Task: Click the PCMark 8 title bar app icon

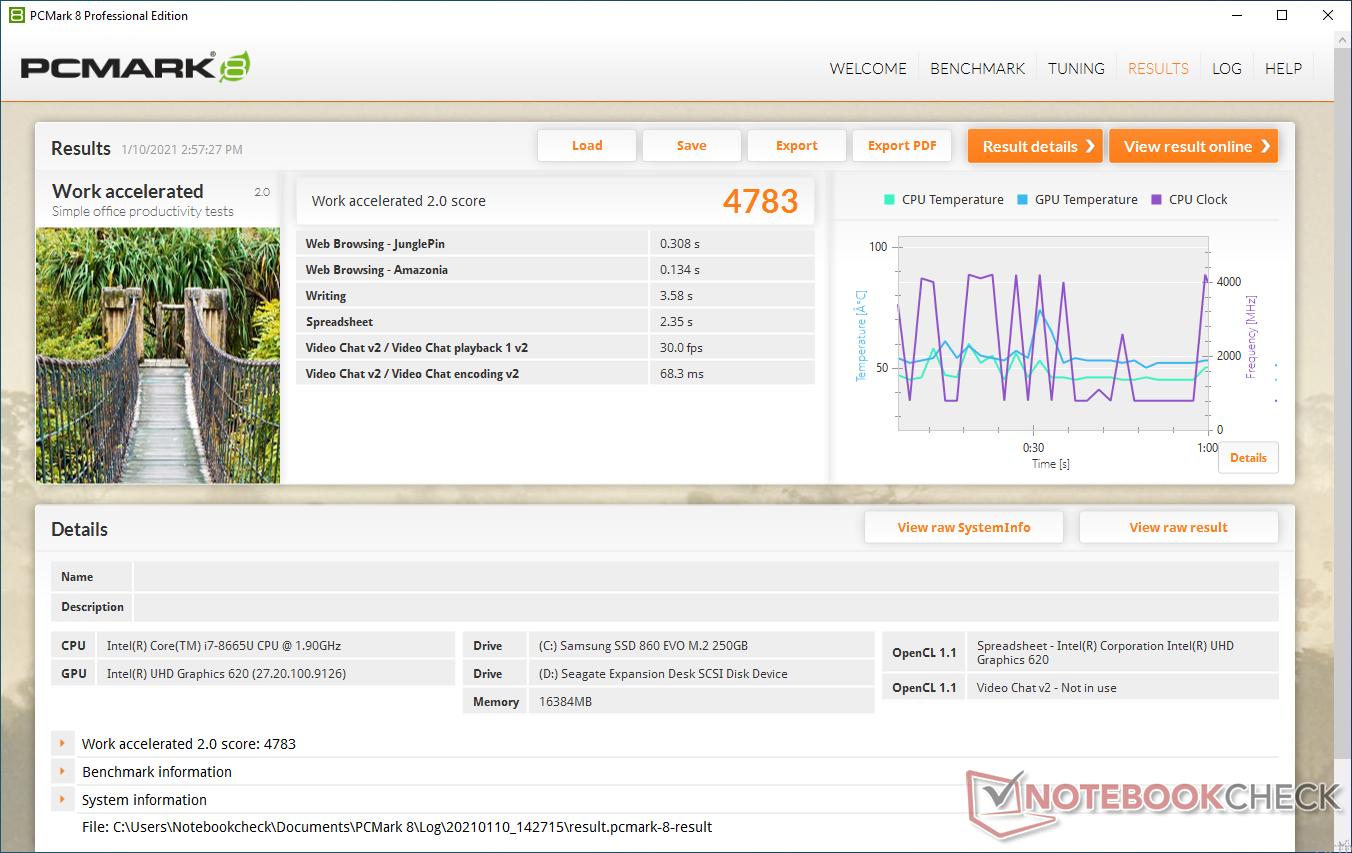Action: (x=16, y=15)
